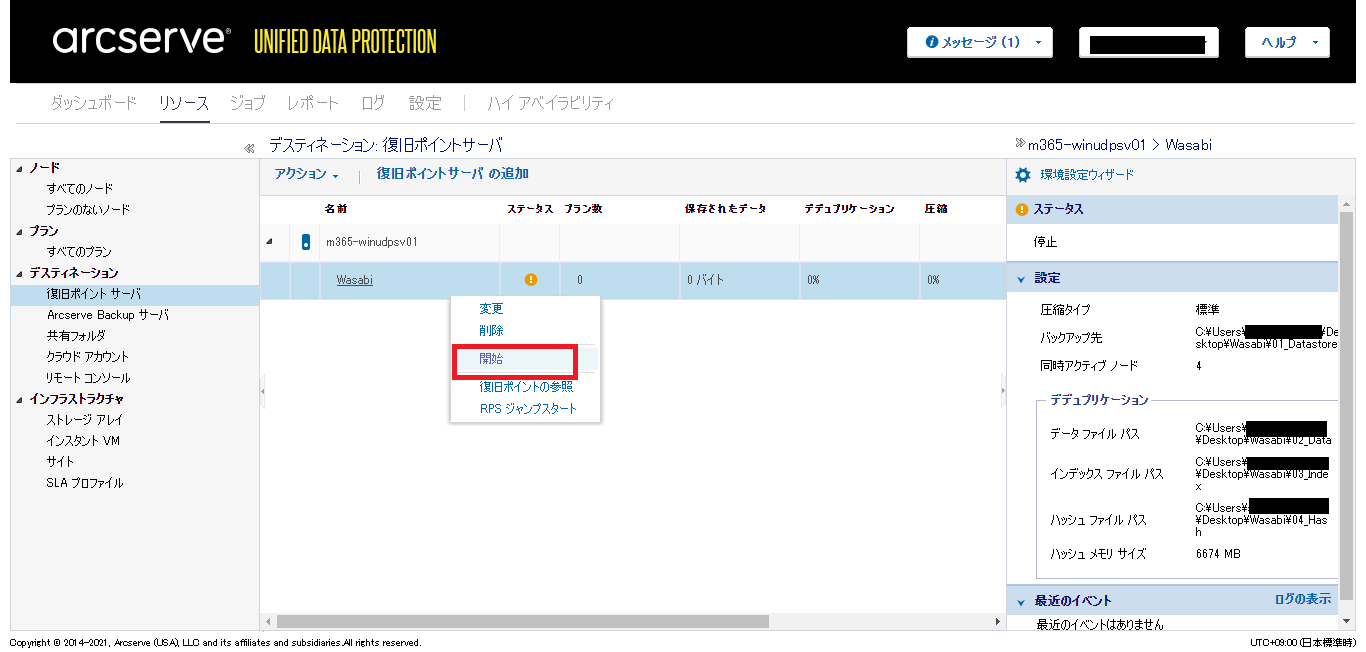Click the breadcrumb double-chevron icon

click(1020, 143)
